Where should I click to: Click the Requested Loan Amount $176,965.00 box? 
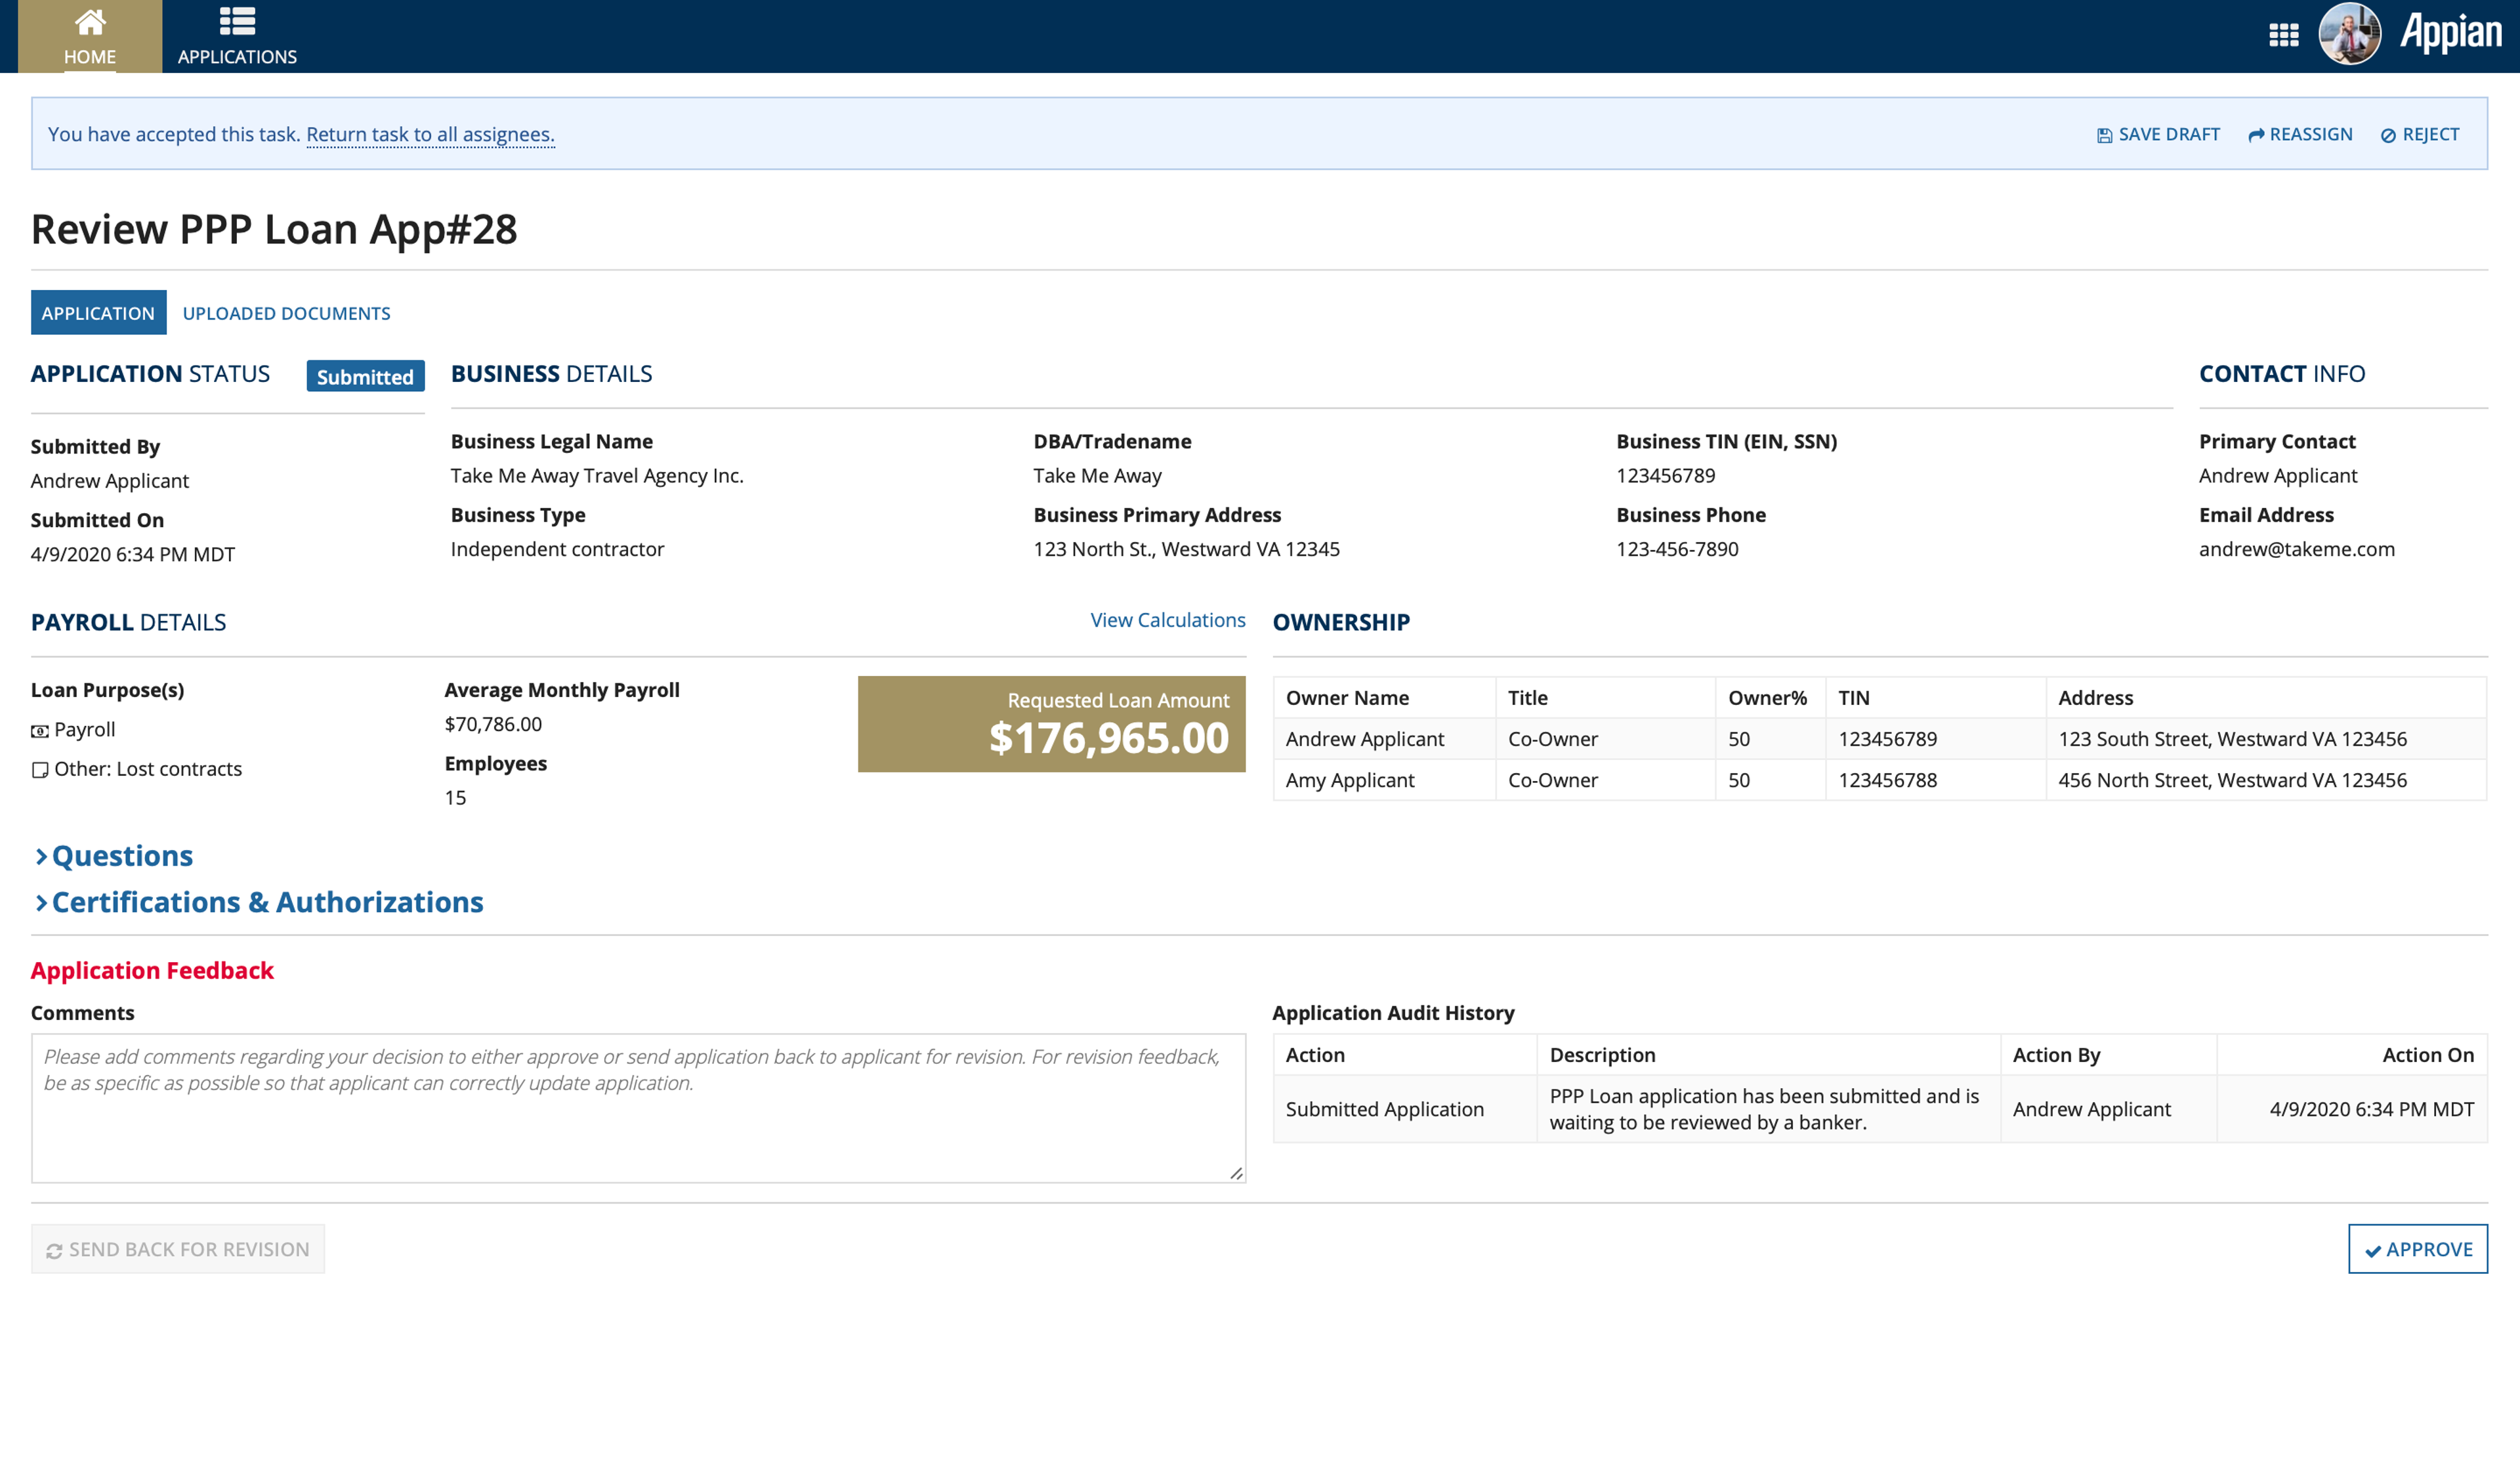click(1051, 724)
